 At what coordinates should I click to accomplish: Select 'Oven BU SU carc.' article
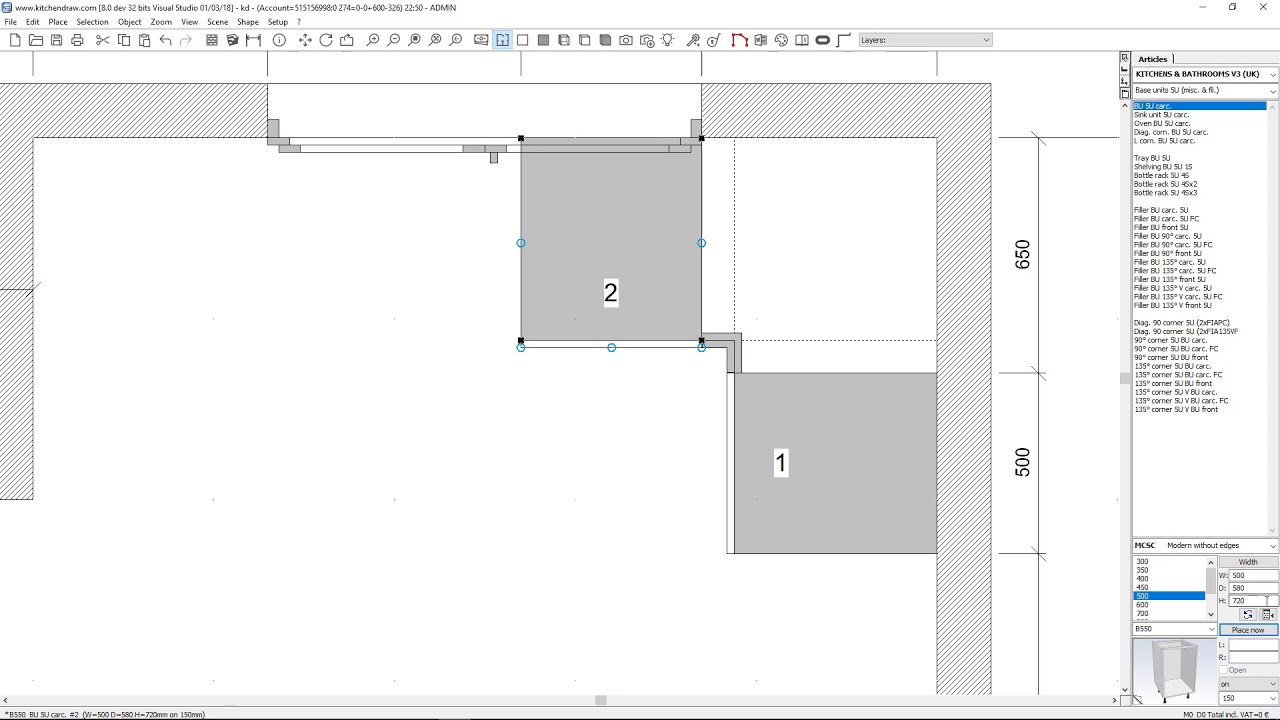pyautogui.click(x=1162, y=123)
